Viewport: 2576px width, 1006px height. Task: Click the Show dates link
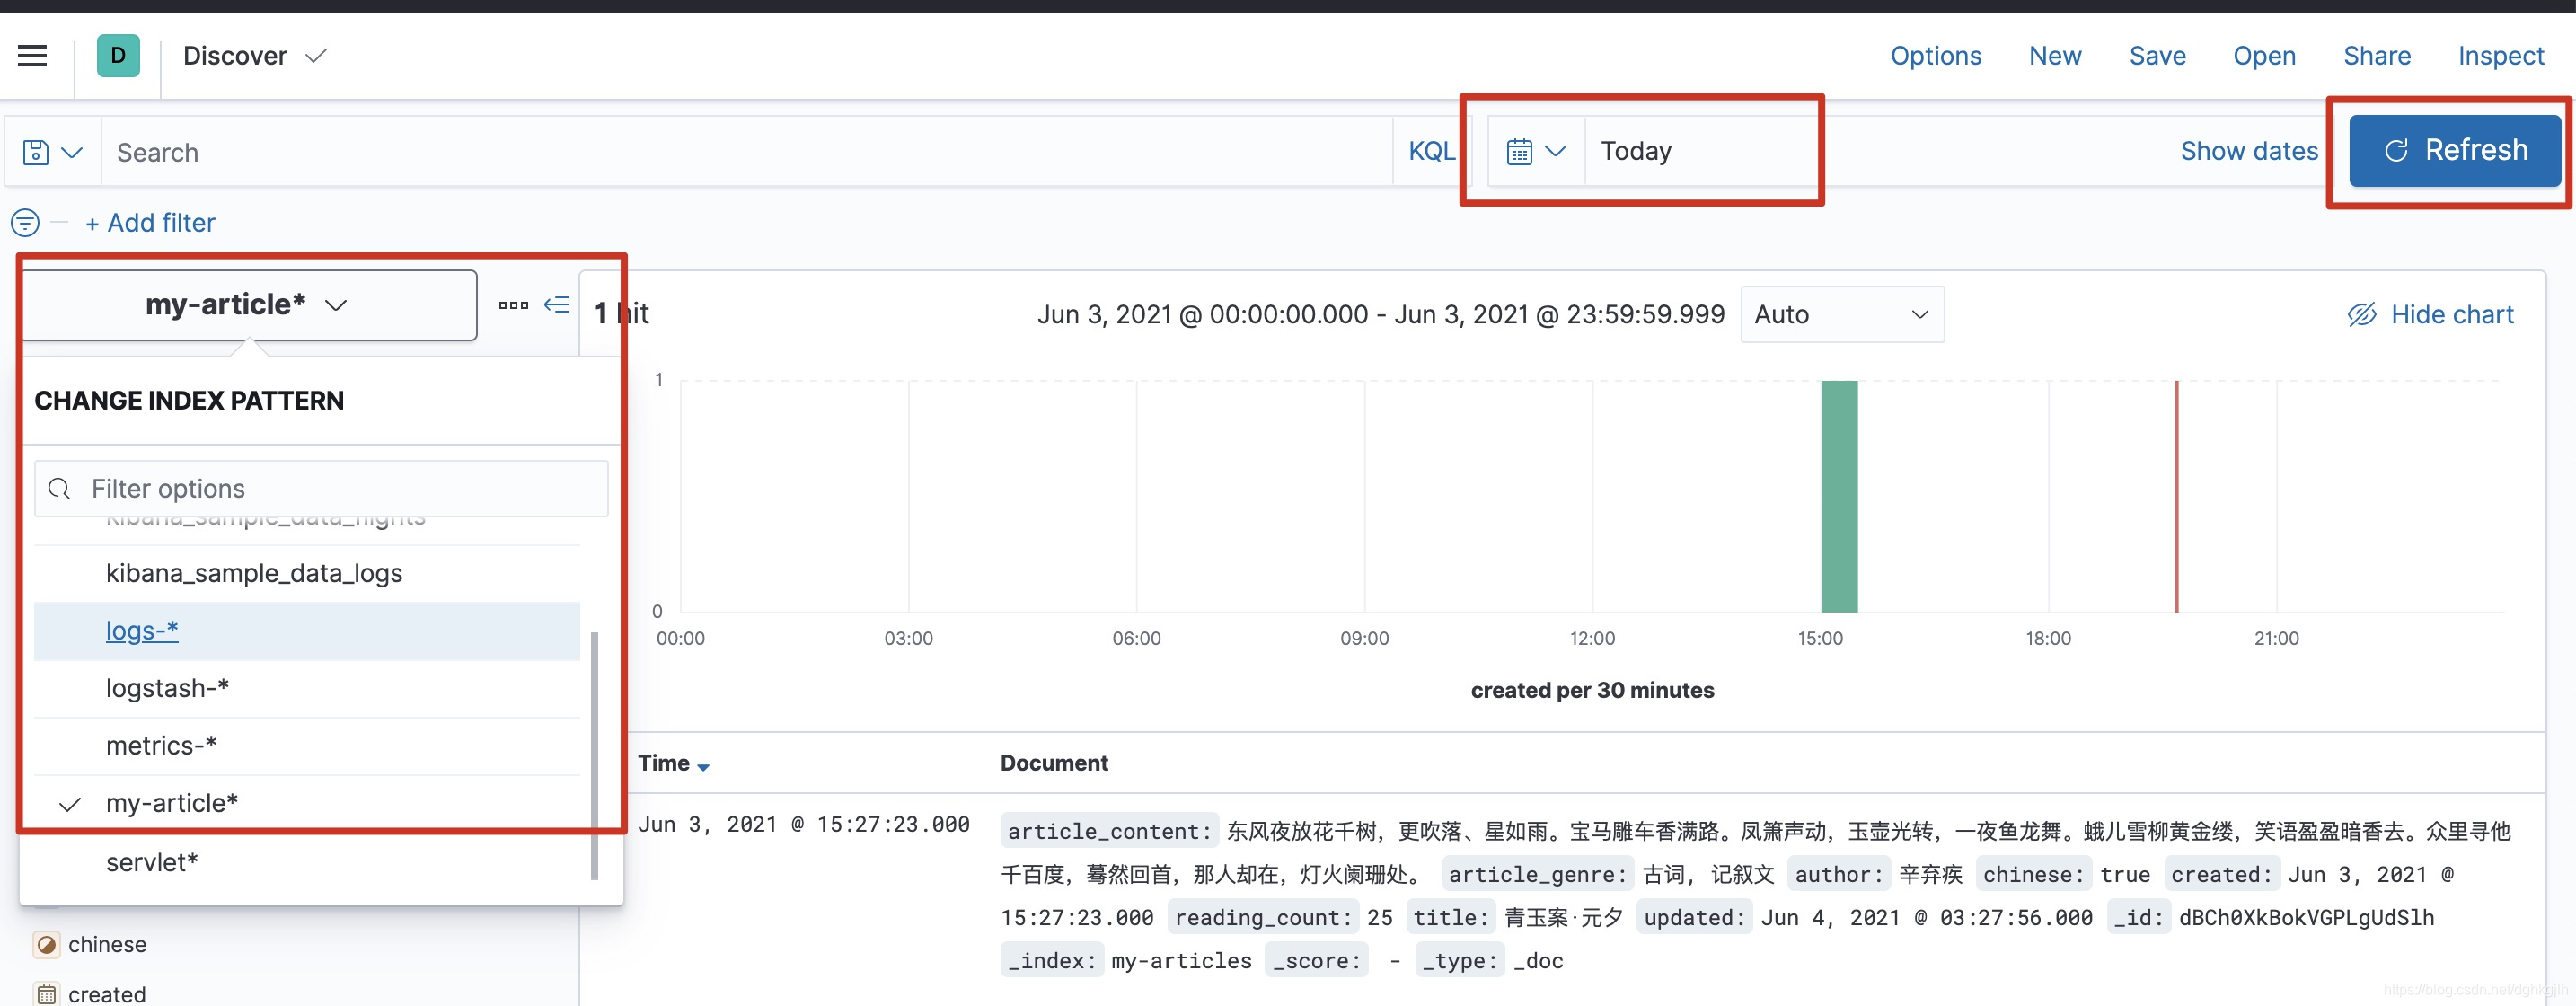(2248, 151)
